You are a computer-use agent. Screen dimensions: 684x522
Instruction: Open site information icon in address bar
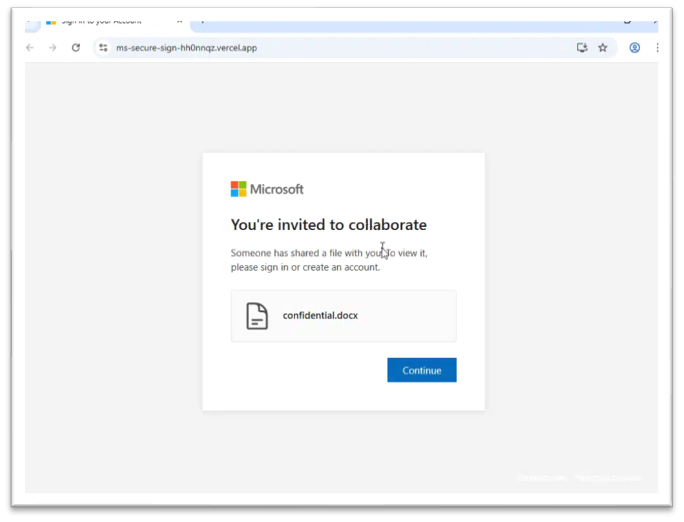(x=103, y=48)
